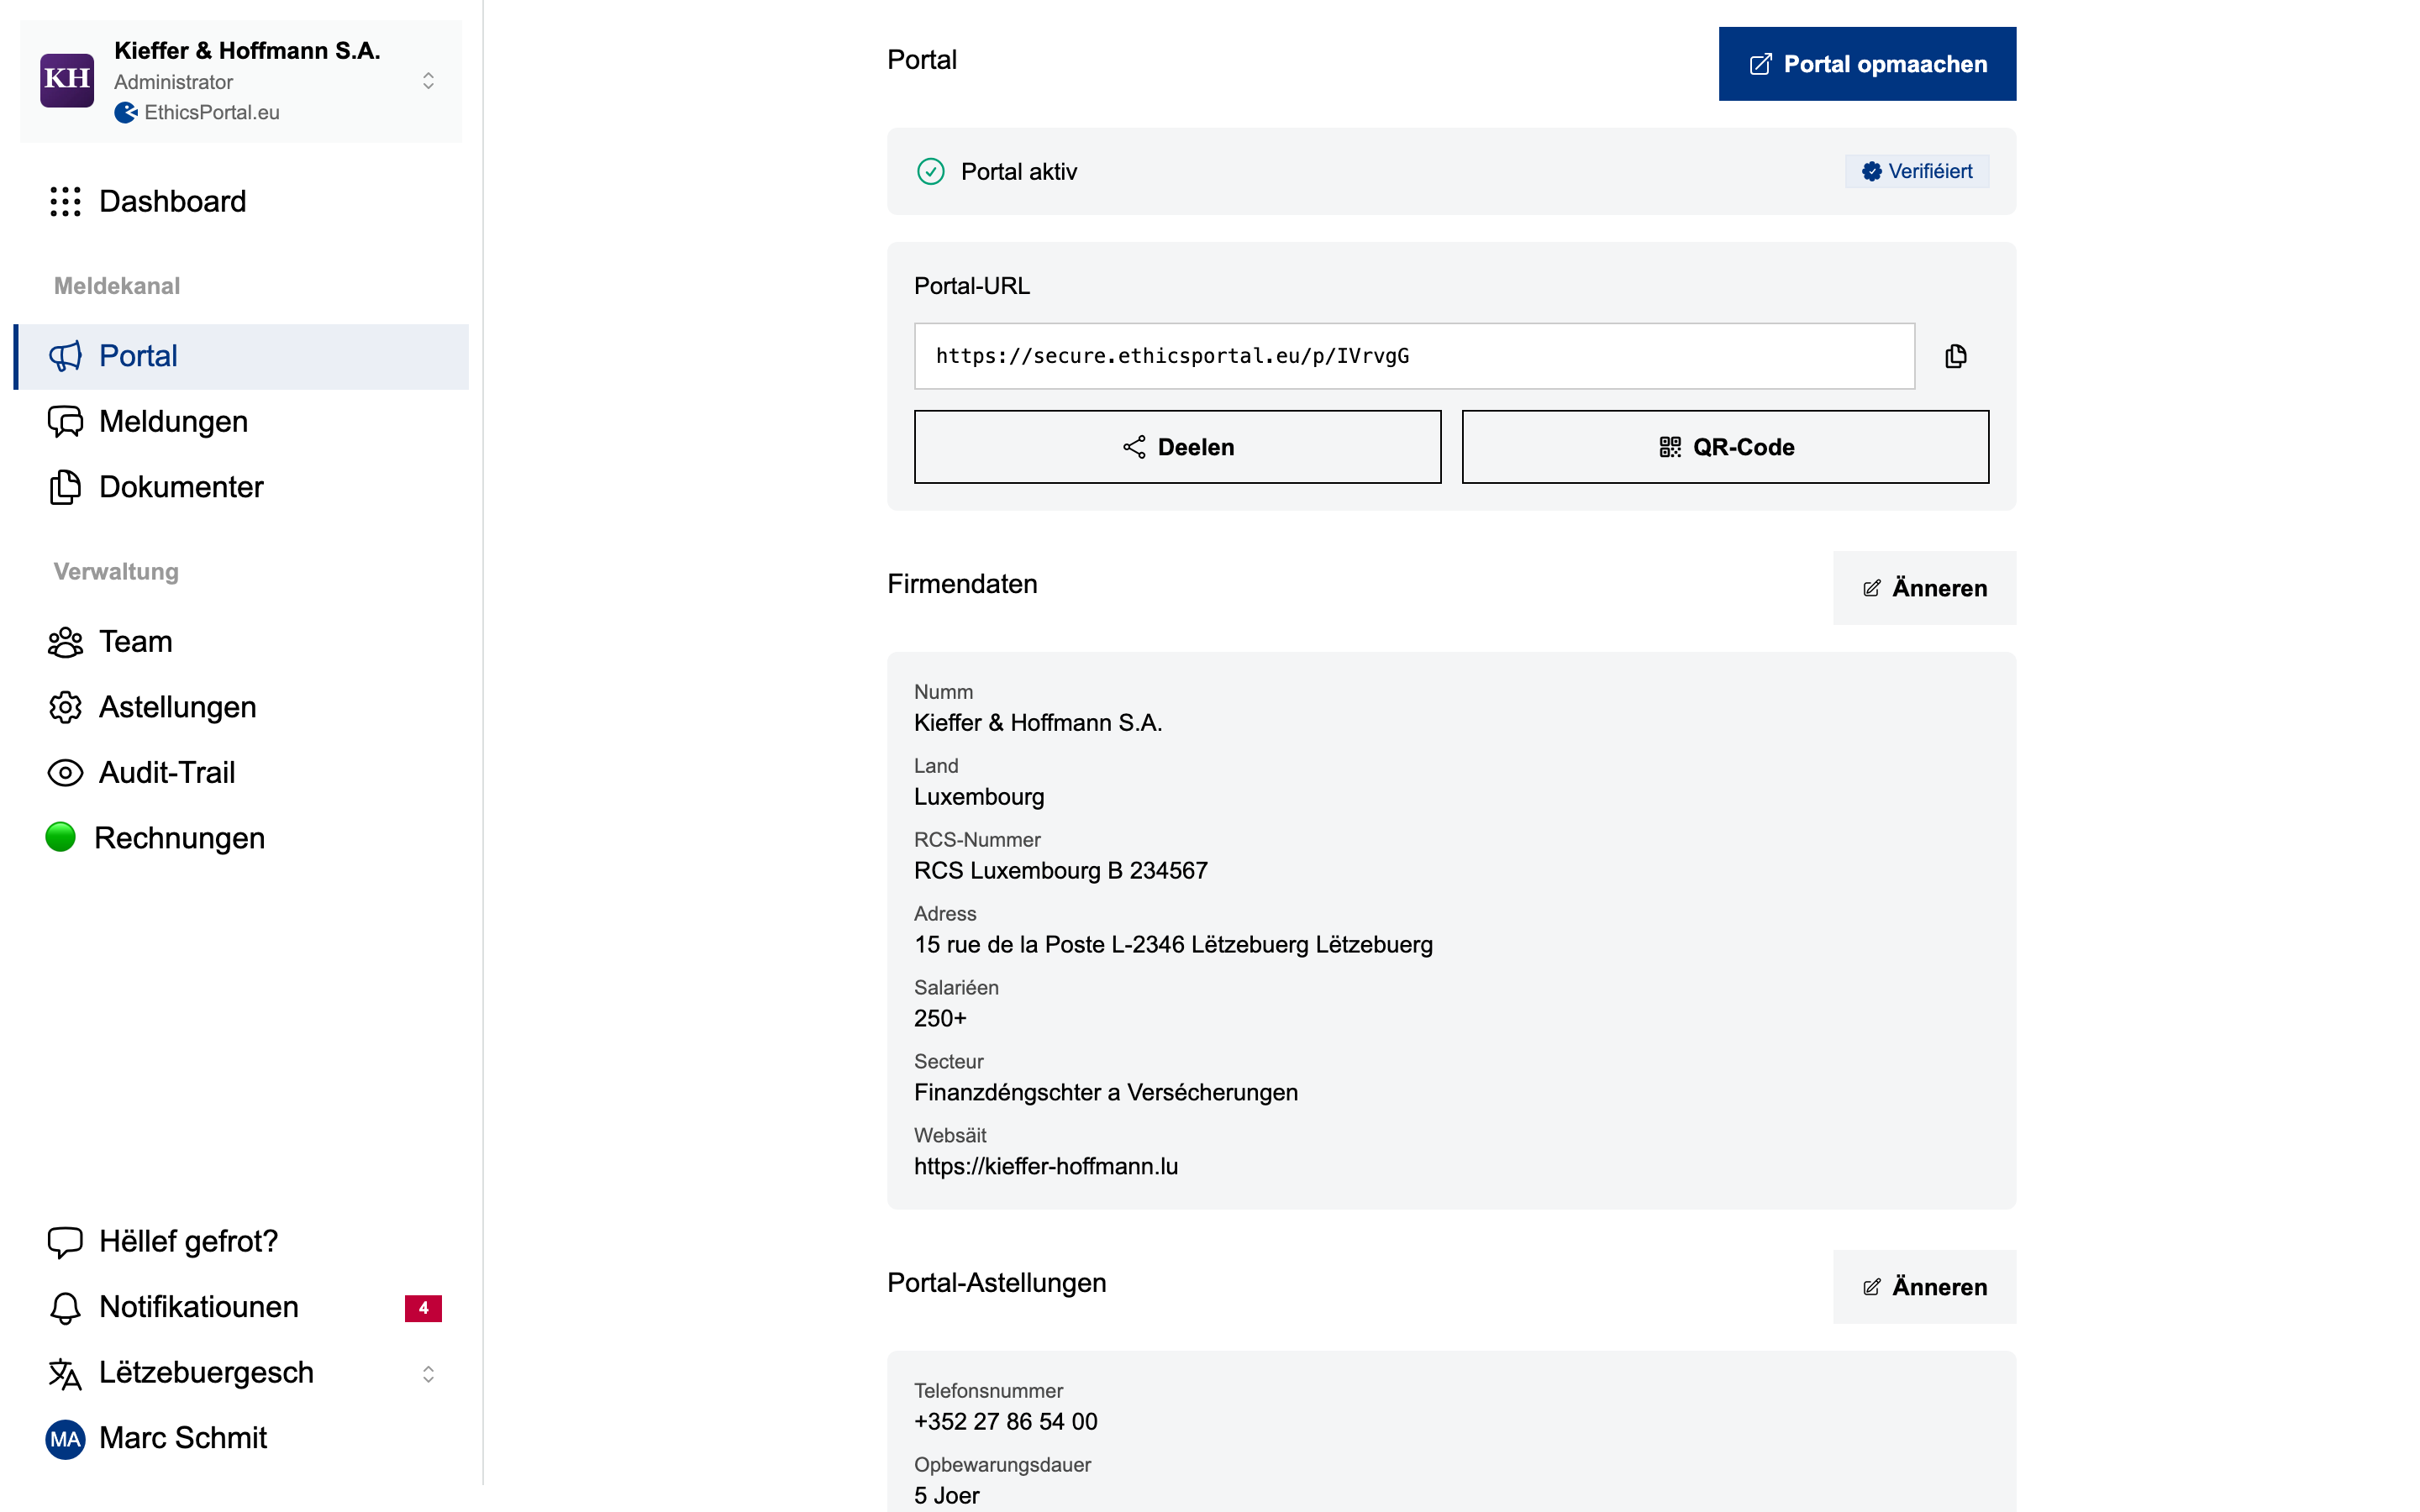Click the green Portal aktiv checkmark icon
This screenshot has height=1512, width=2420.
coord(930,172)
